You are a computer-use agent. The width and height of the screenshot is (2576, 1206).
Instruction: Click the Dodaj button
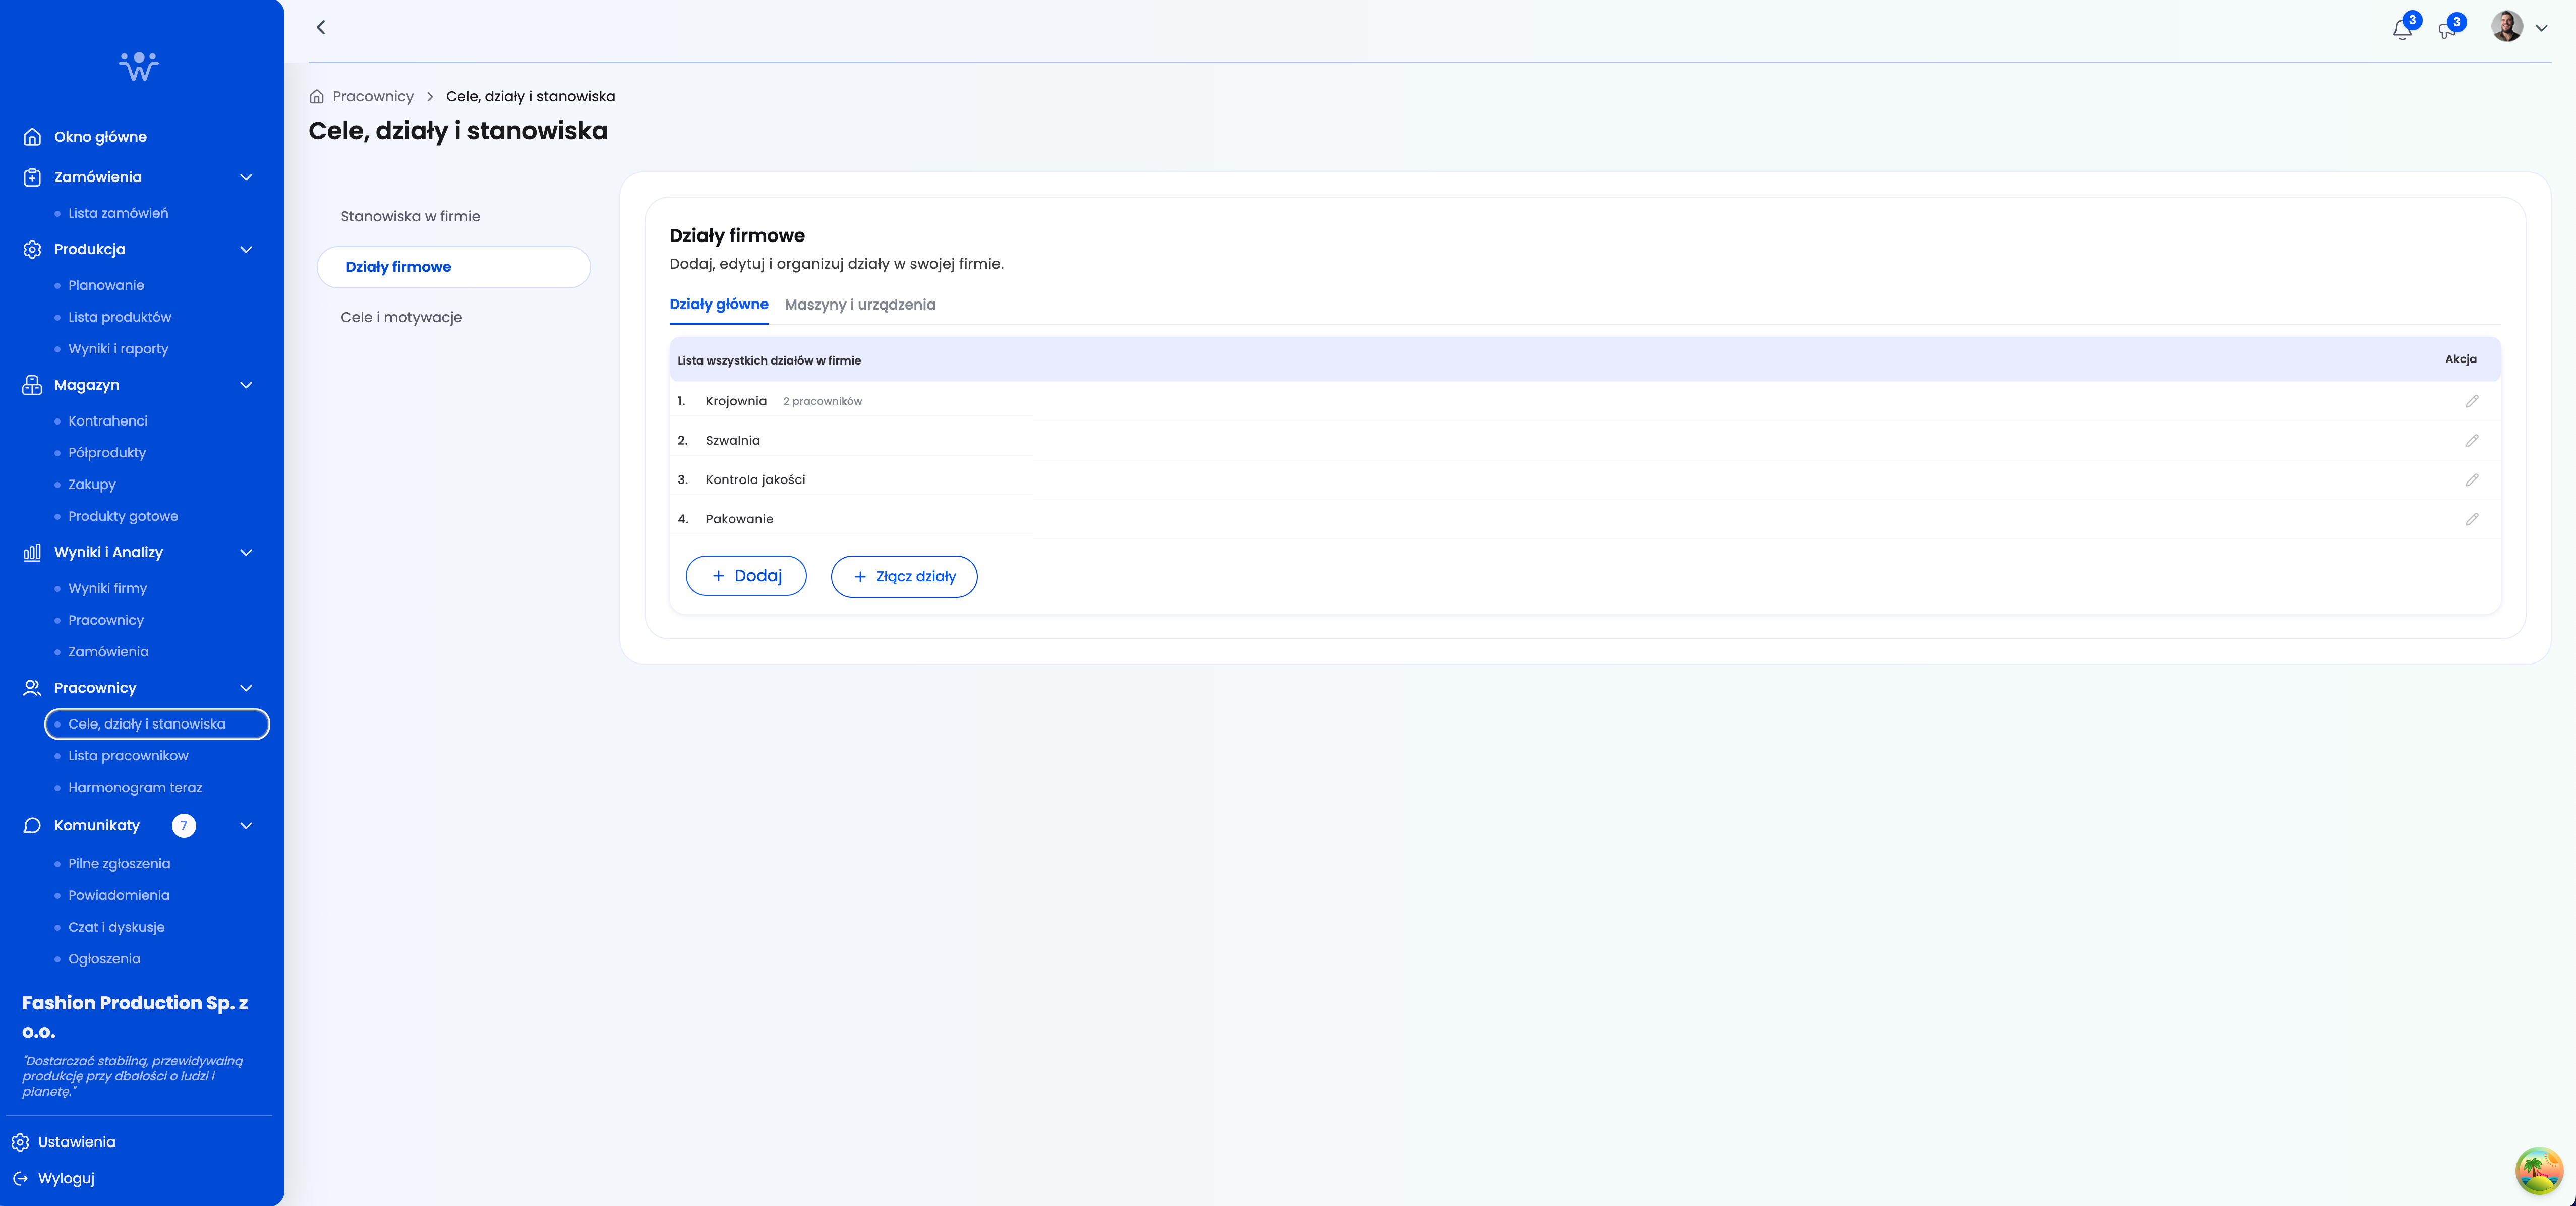click(x=746, y=576)
